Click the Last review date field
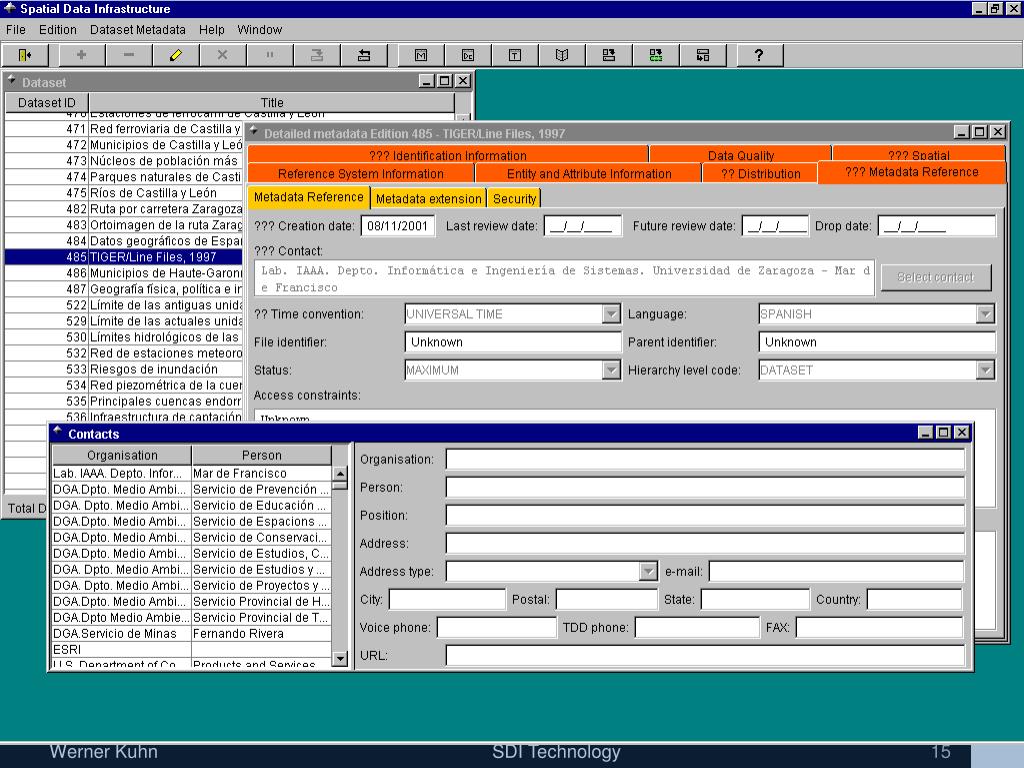This screenshot has width=1024, height=768. click(583, 226)
